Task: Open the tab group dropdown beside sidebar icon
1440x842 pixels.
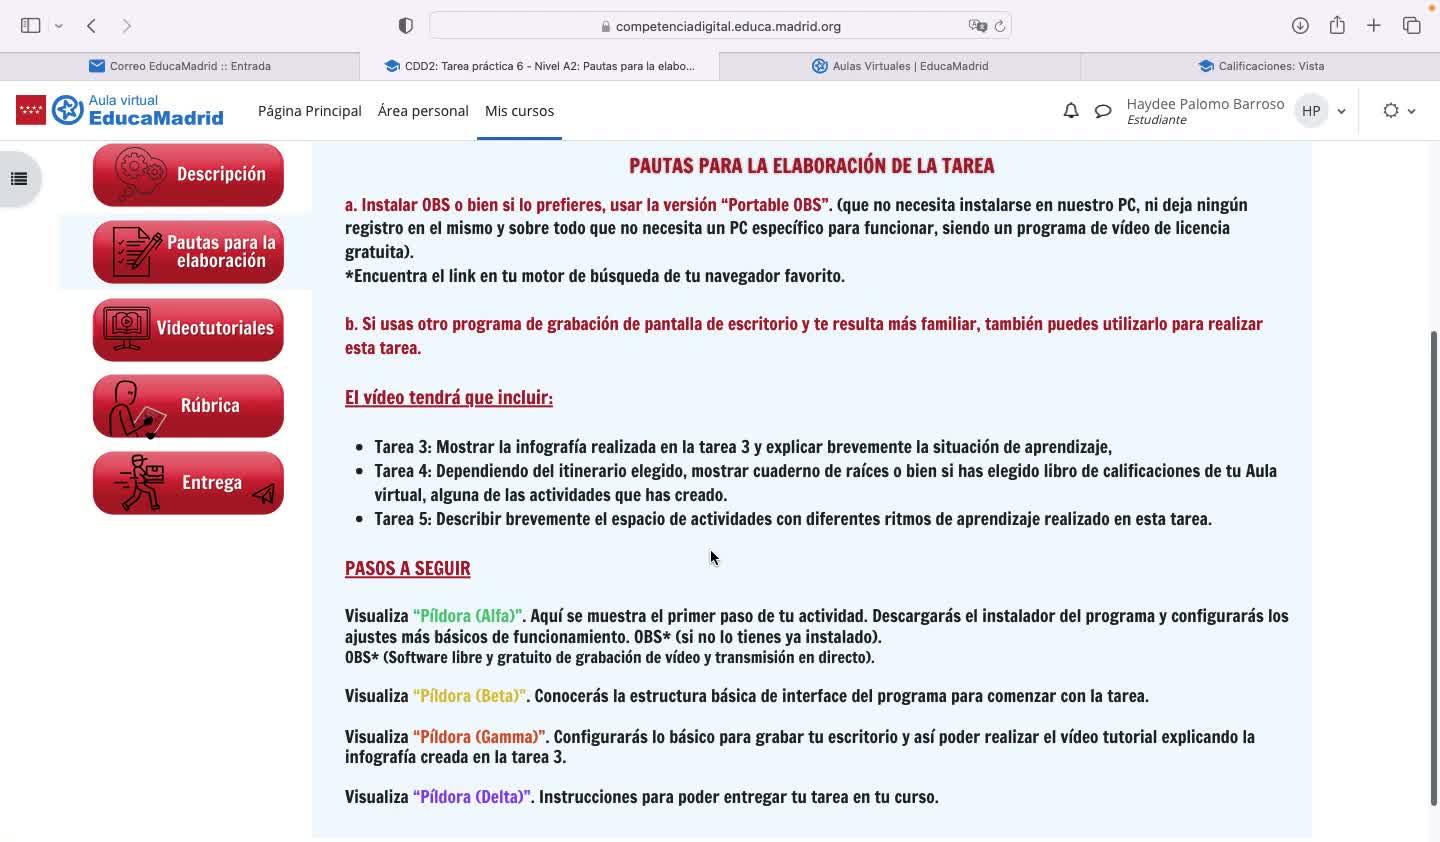Action: pyautogui.click(x=59, y=26)
